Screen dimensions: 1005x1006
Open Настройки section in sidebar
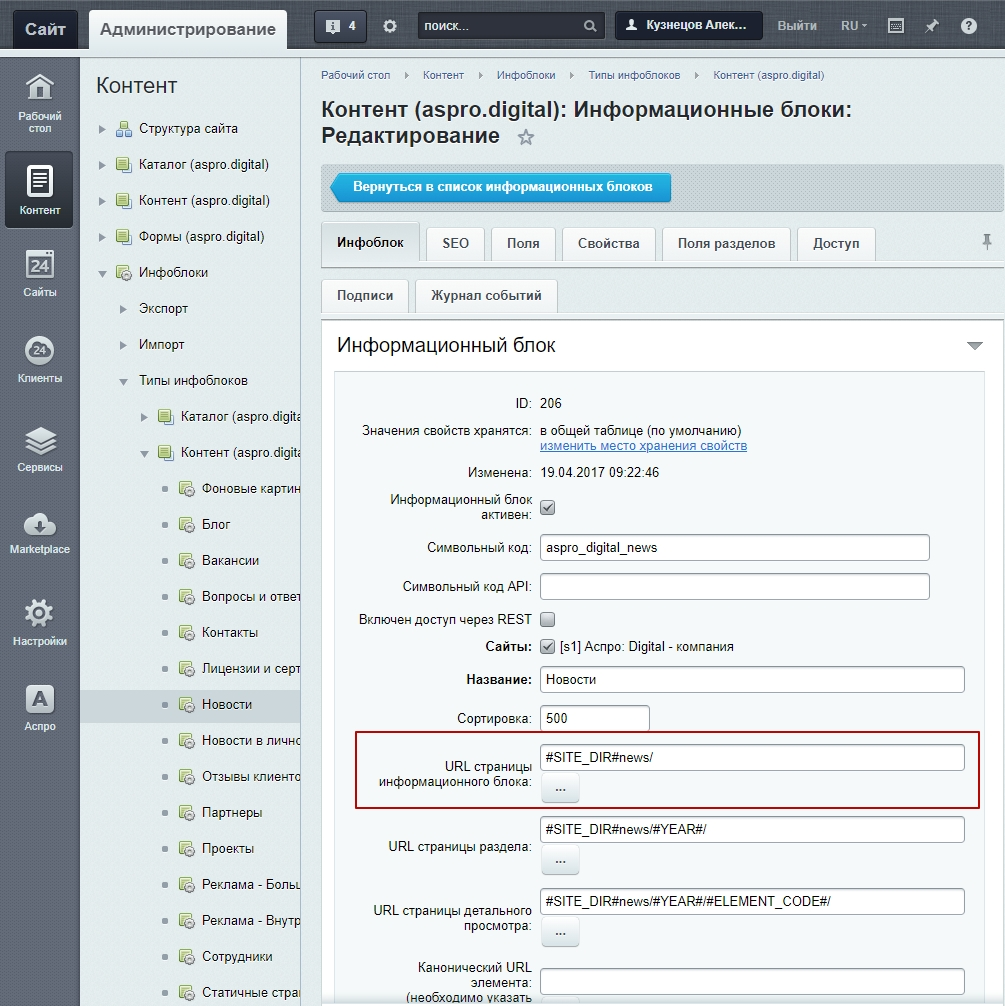pos(39,622)
